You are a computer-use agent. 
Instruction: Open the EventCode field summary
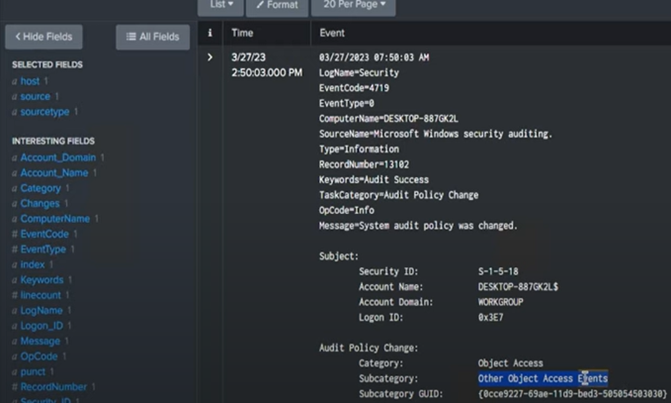click(x=44, y=234)
